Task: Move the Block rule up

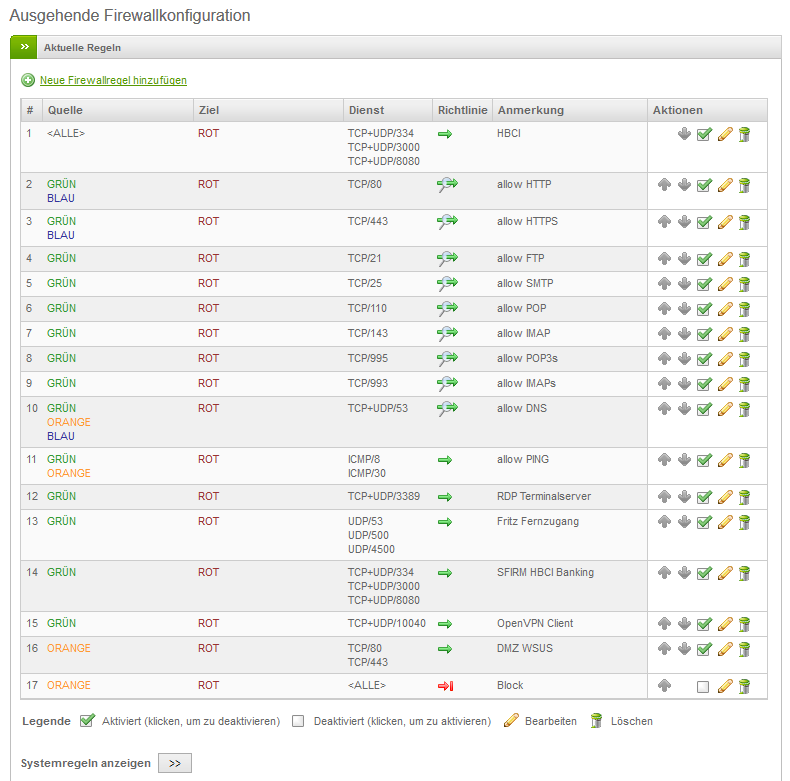Action: coord(664,686)
